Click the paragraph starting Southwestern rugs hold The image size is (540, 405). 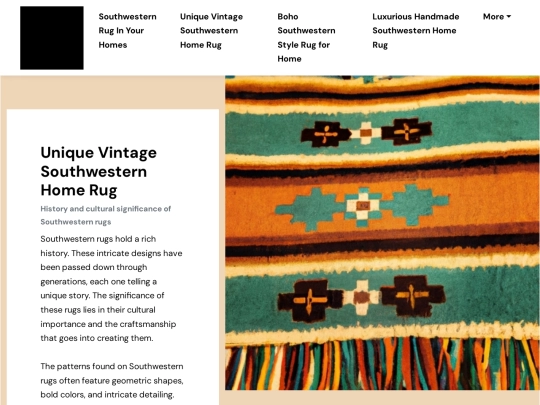tap(111, 289)
